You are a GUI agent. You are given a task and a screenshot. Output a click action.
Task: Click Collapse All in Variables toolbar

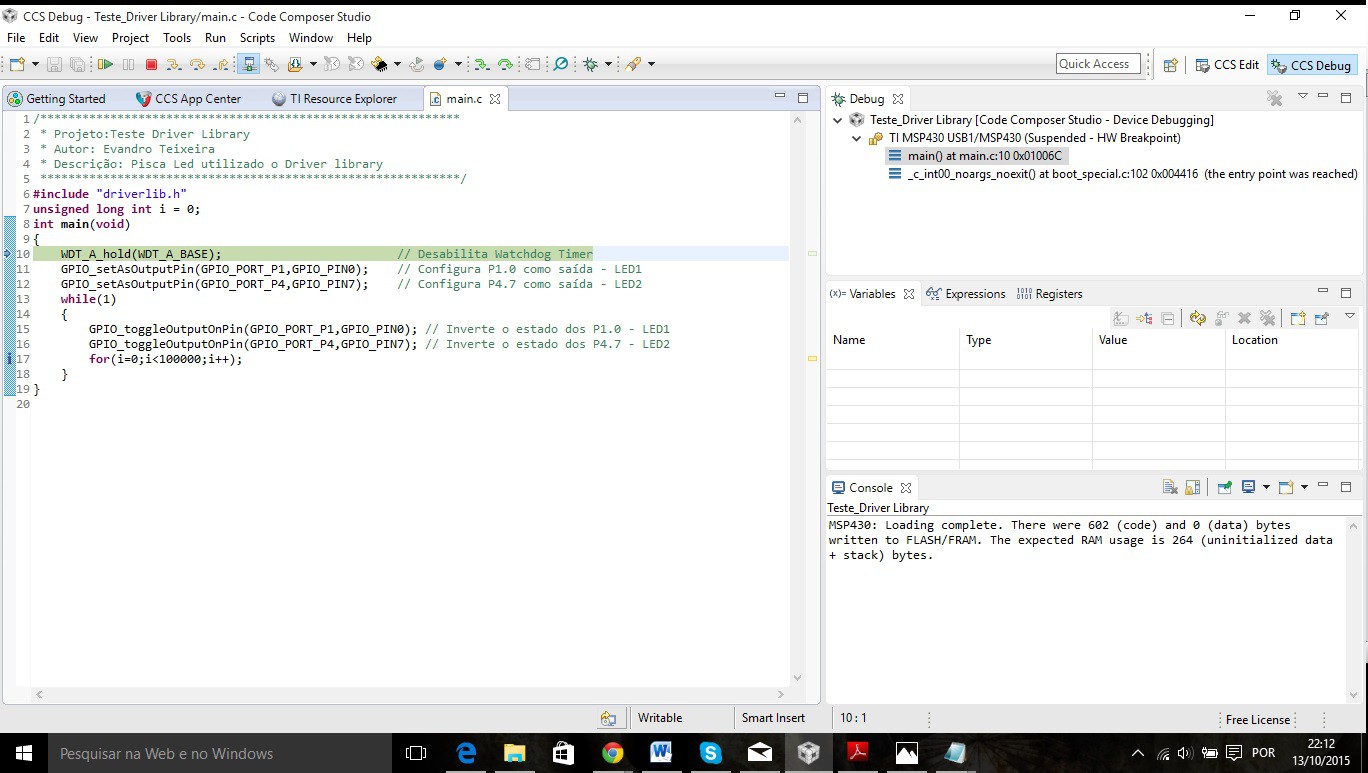[1168, 319]
